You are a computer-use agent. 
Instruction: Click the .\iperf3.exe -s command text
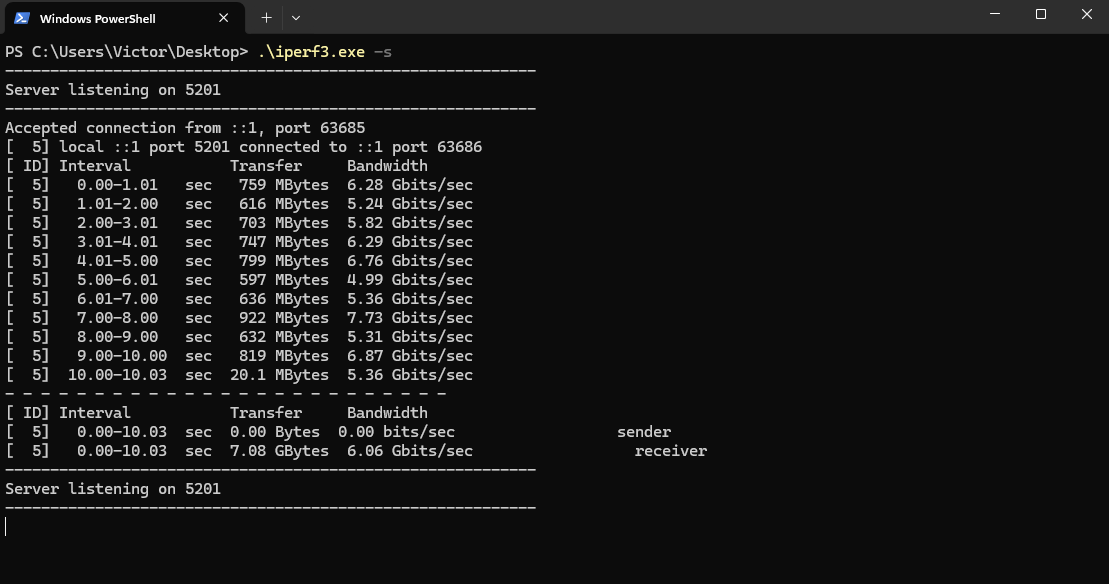pyautogui.click(x=324, y=52)
